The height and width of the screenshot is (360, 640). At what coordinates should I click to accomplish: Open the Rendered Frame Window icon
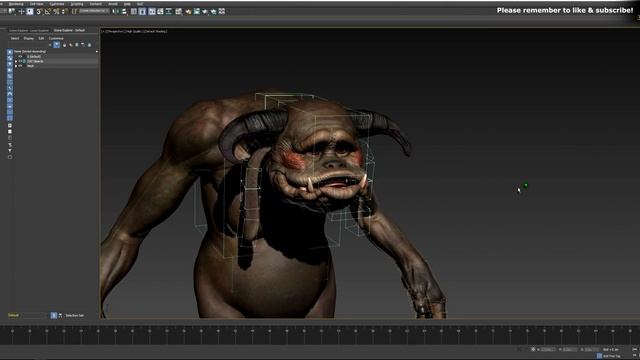[197, 11]
